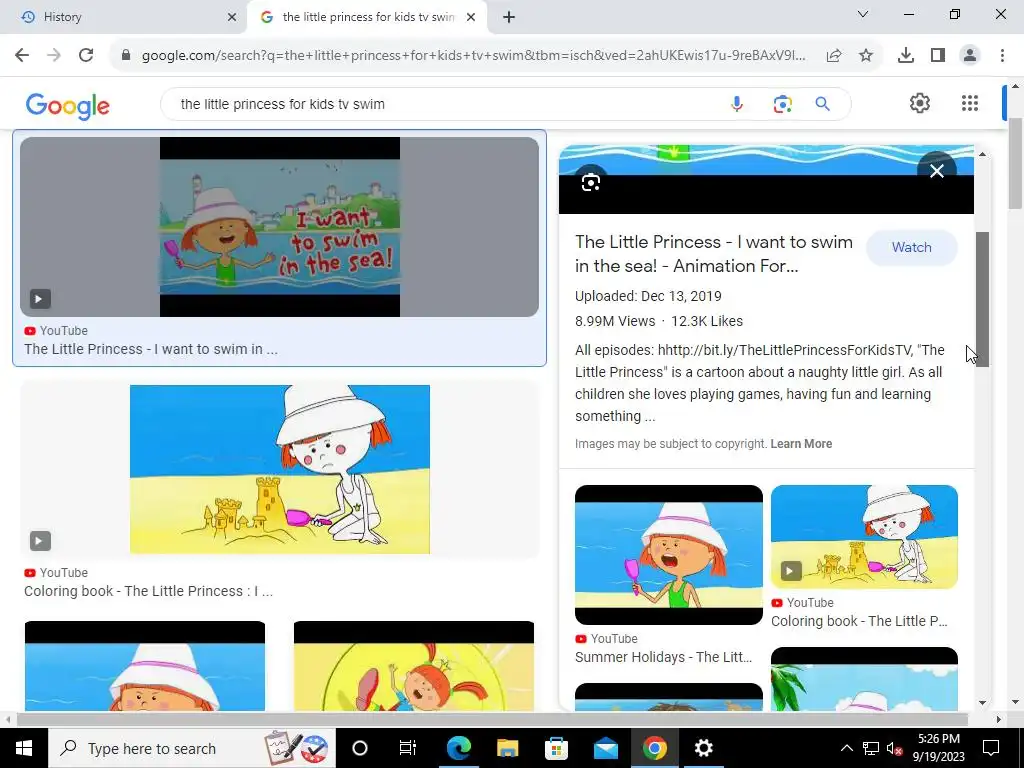
Task: Open the share this page icon
Action: click(833, 56)
